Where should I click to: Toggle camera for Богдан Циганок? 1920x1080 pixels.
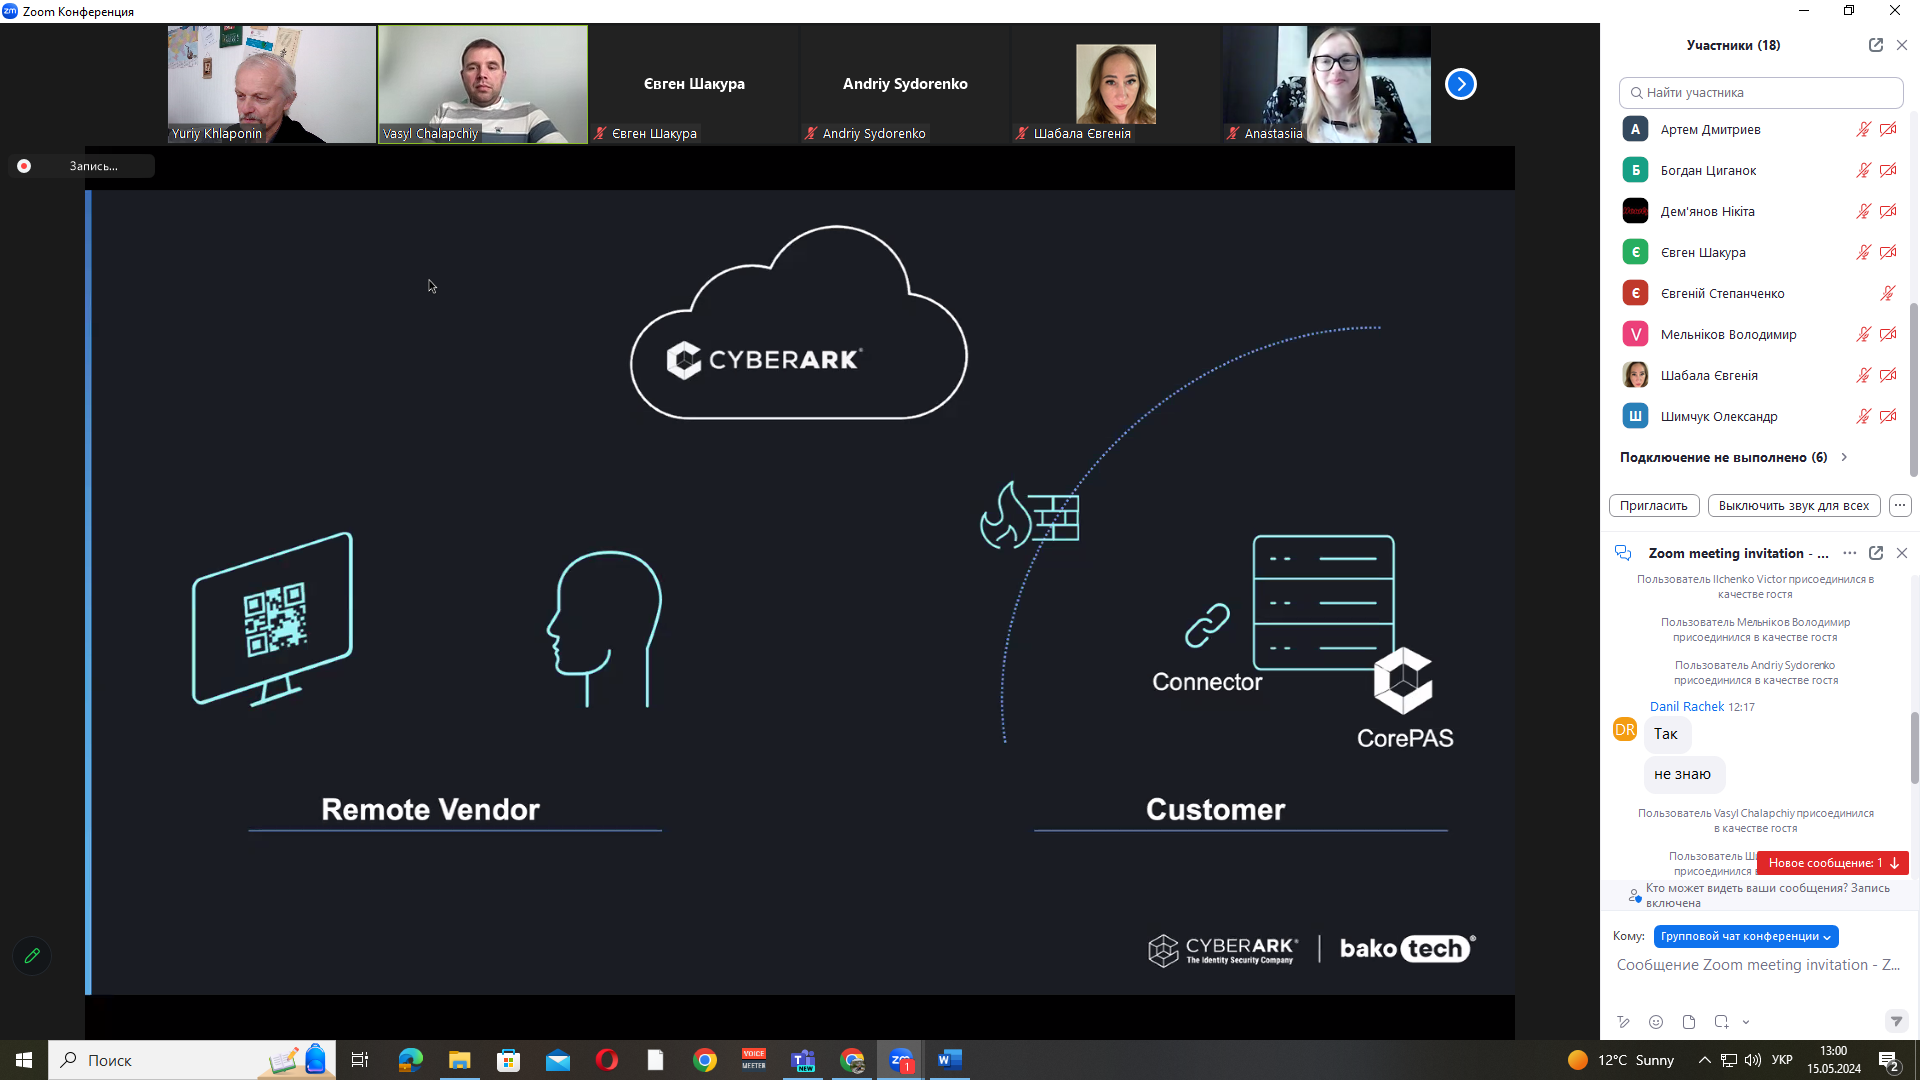[x=1888, y=170]
